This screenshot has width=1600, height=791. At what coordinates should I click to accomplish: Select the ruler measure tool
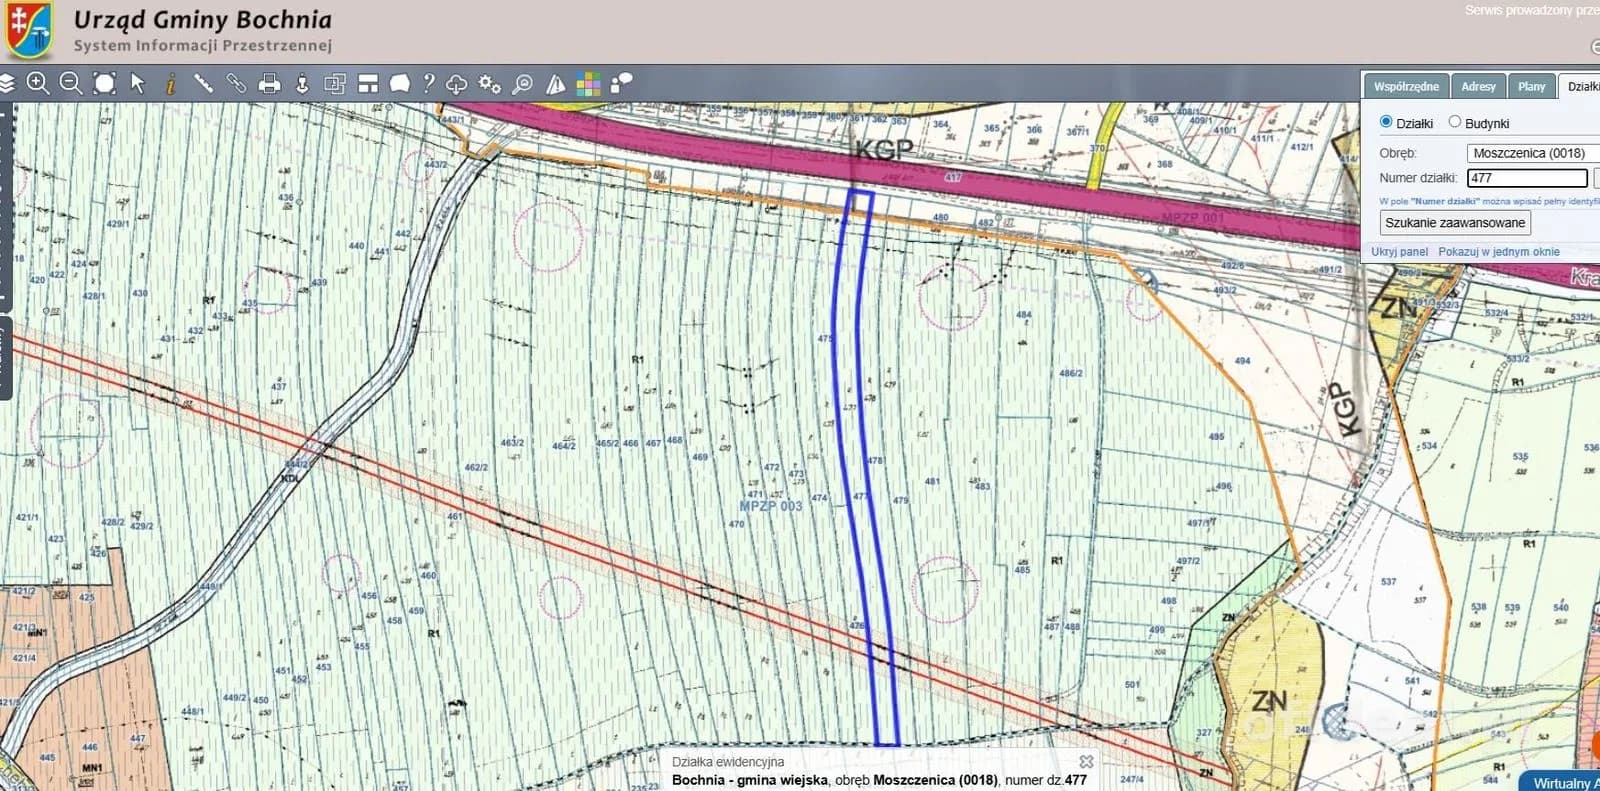pos(203,83)
